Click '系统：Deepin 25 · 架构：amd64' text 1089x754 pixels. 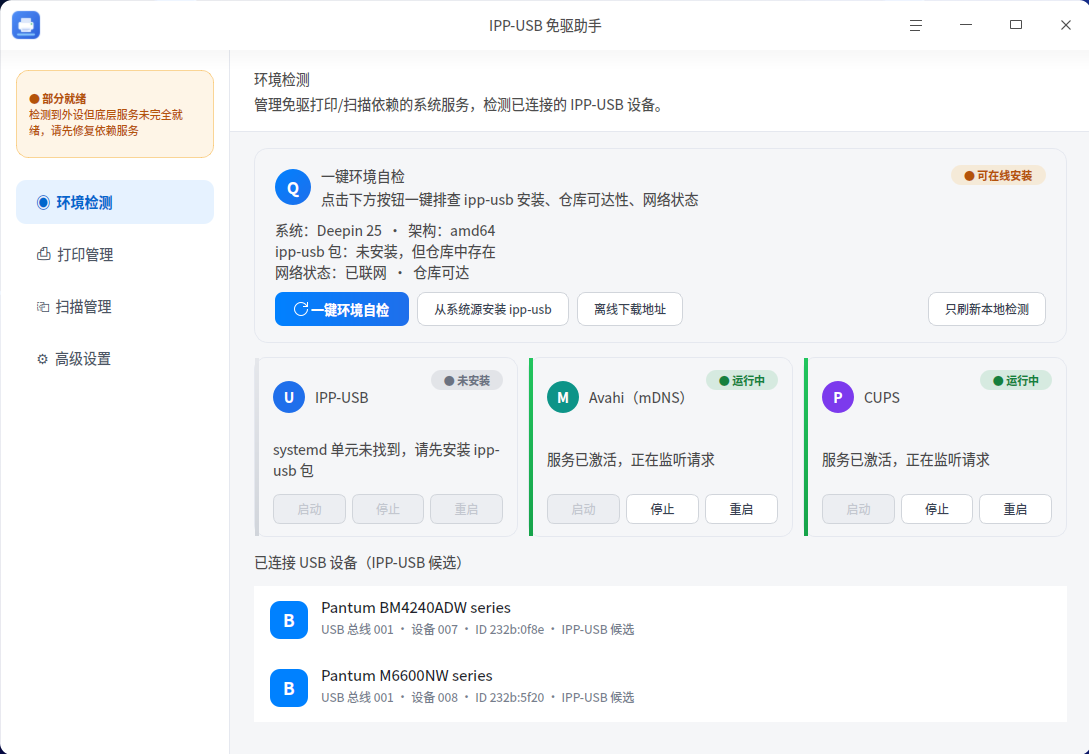[385, 231]
